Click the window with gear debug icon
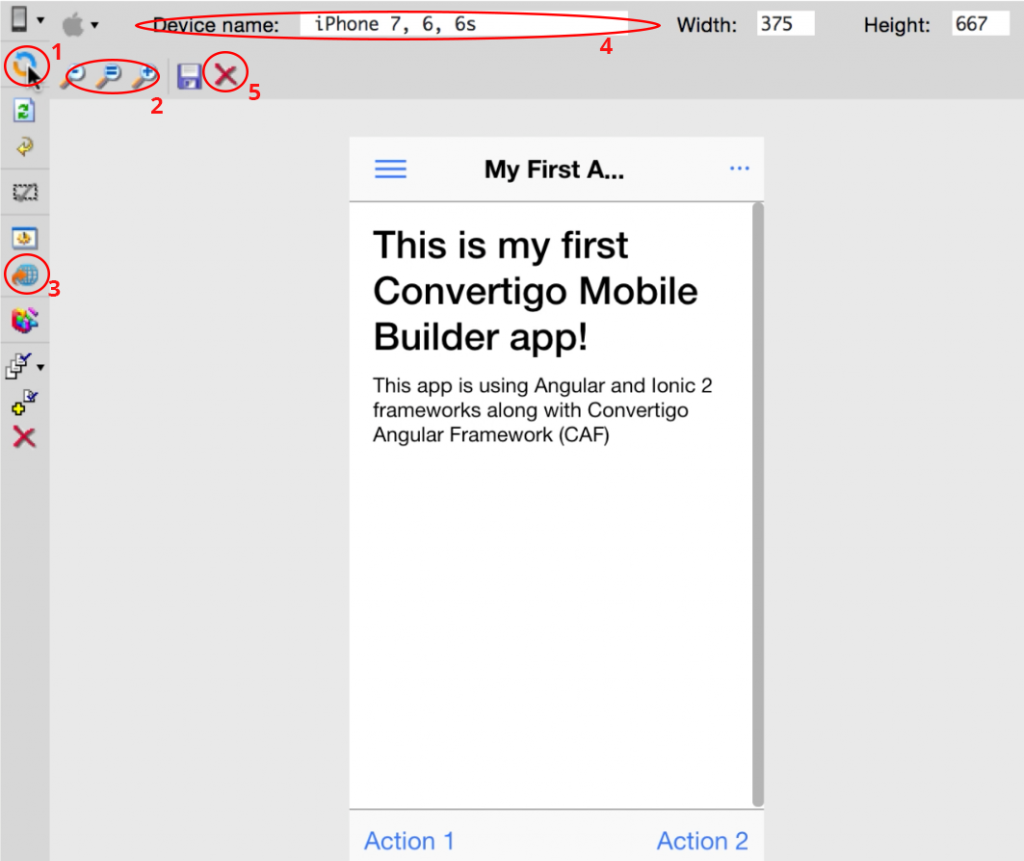This screenshot has width=1024, height=861. [x=25, y=238]
